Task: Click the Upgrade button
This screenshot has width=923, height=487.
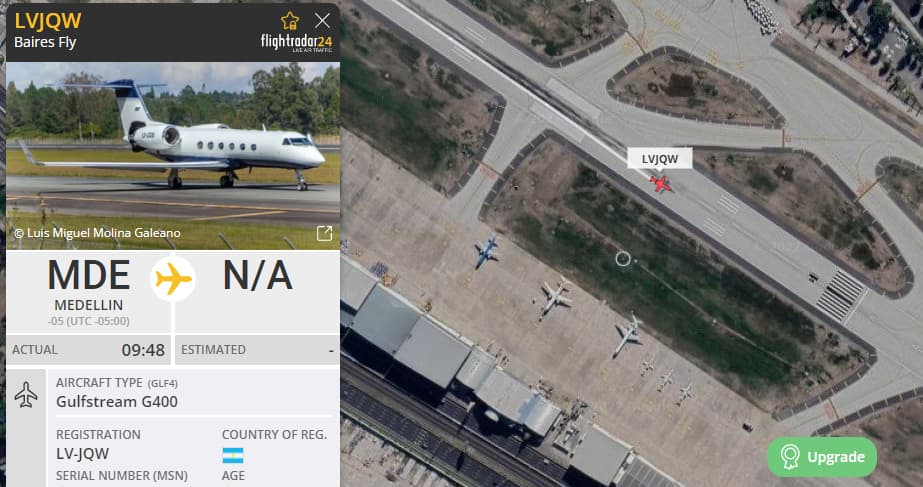Action: [x=822, y=457]
